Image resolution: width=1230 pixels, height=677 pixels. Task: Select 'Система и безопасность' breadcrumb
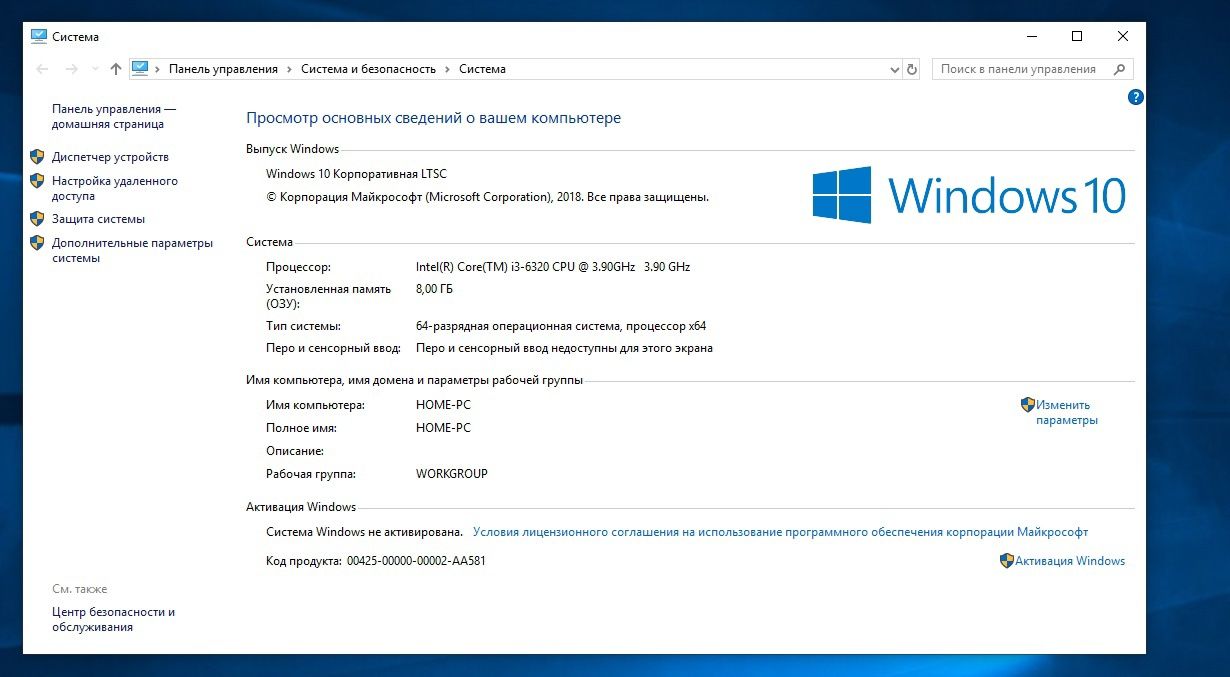[369, 69]
